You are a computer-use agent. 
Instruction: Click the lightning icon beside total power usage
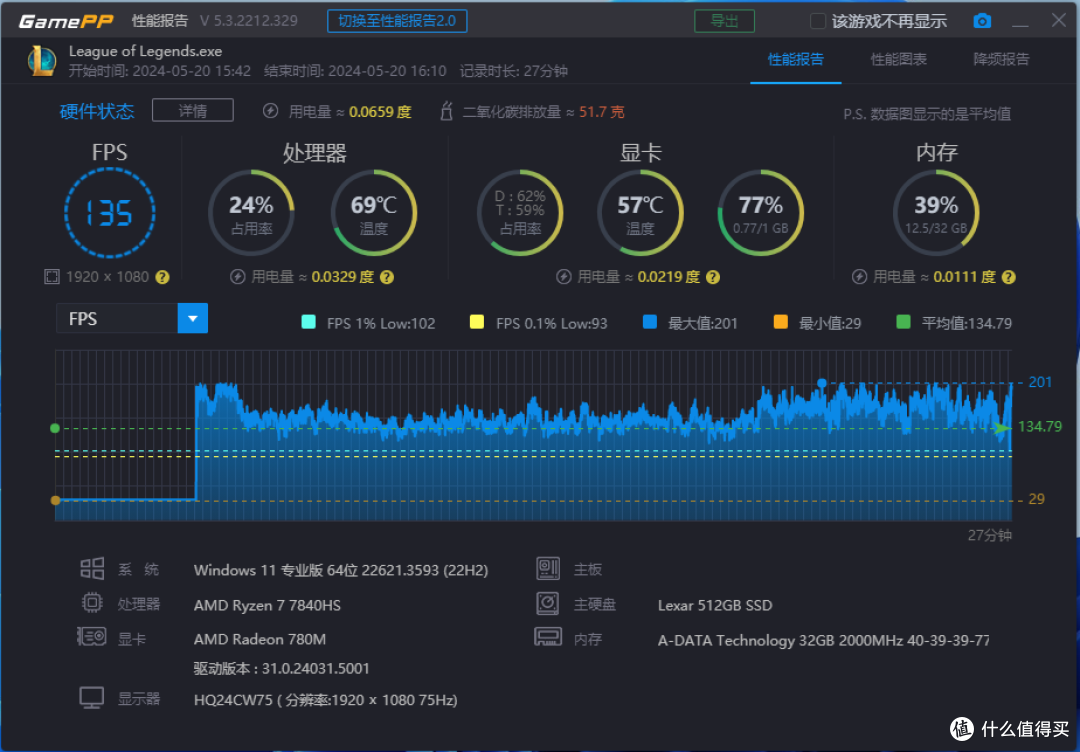pos(271,111)
